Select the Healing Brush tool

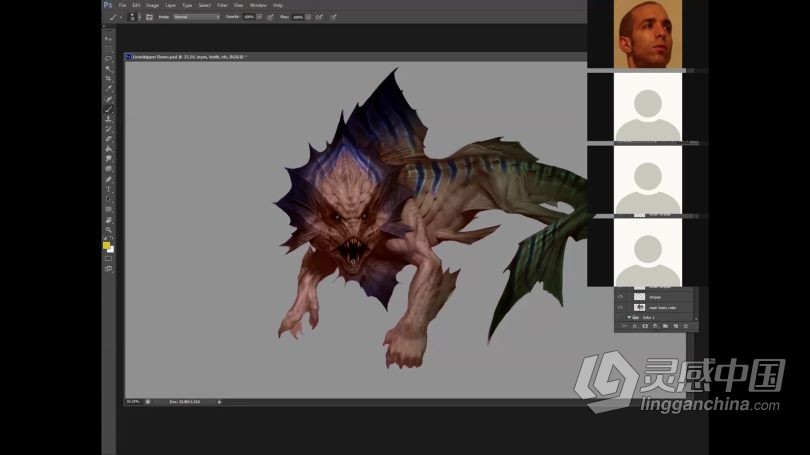click(108, 99)
